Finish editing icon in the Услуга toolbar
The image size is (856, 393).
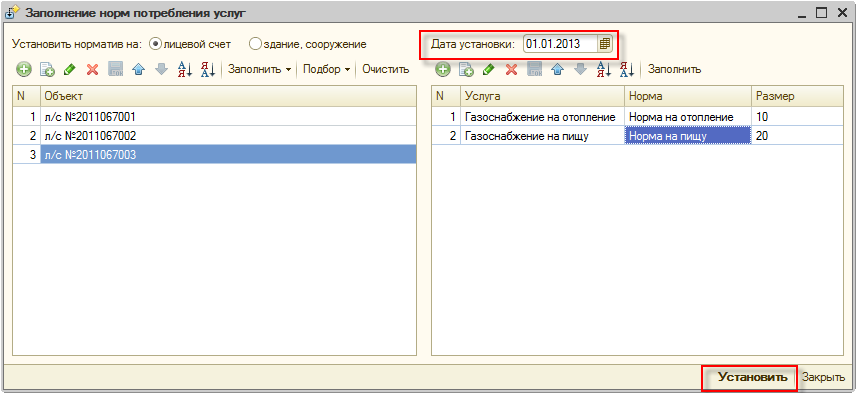(534, 69)
